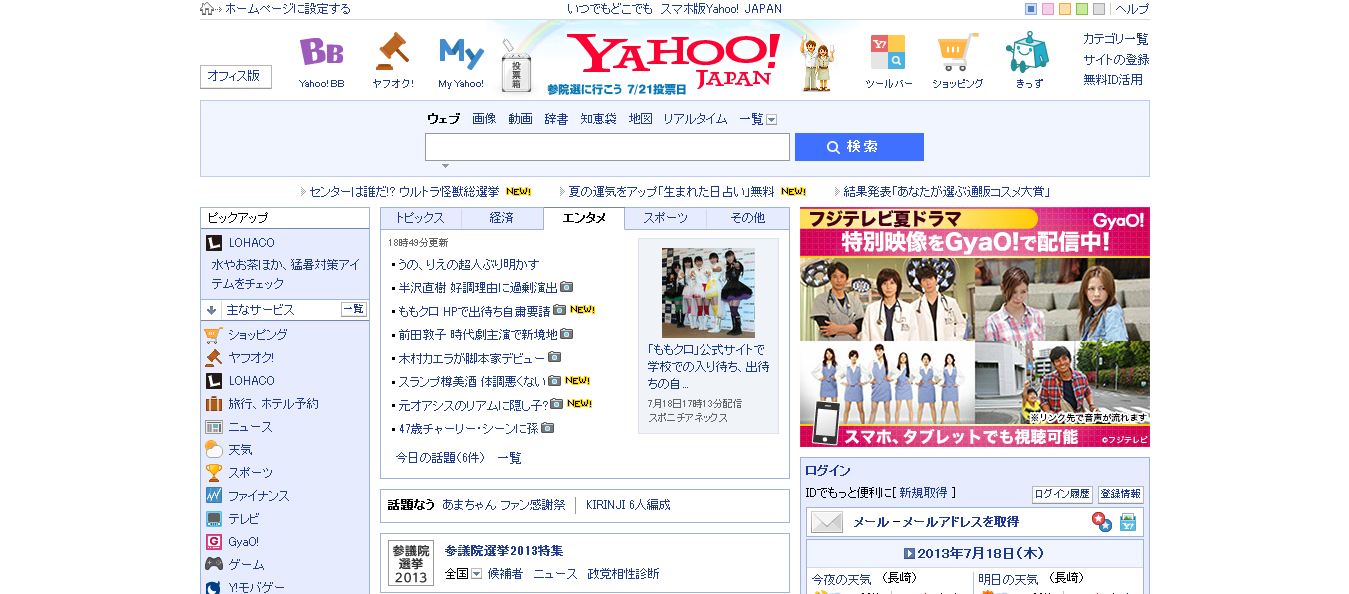Open the フジテレビ夏ドラマ GyaO! banner
1349x594 pixels.
975,327
